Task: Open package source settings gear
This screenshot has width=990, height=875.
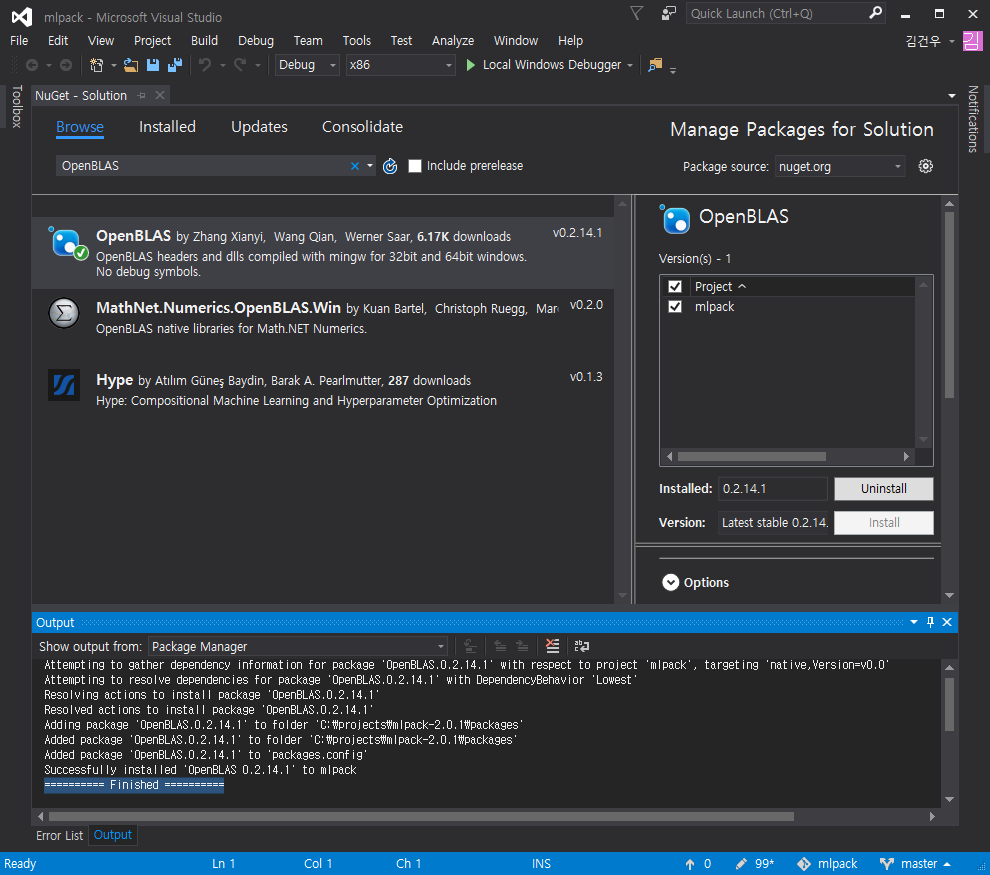Action: [x=926, y=166]
